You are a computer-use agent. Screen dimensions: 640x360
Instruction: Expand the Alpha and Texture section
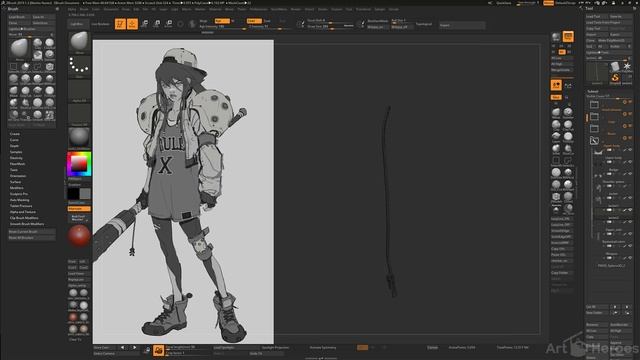click(23, 212)
